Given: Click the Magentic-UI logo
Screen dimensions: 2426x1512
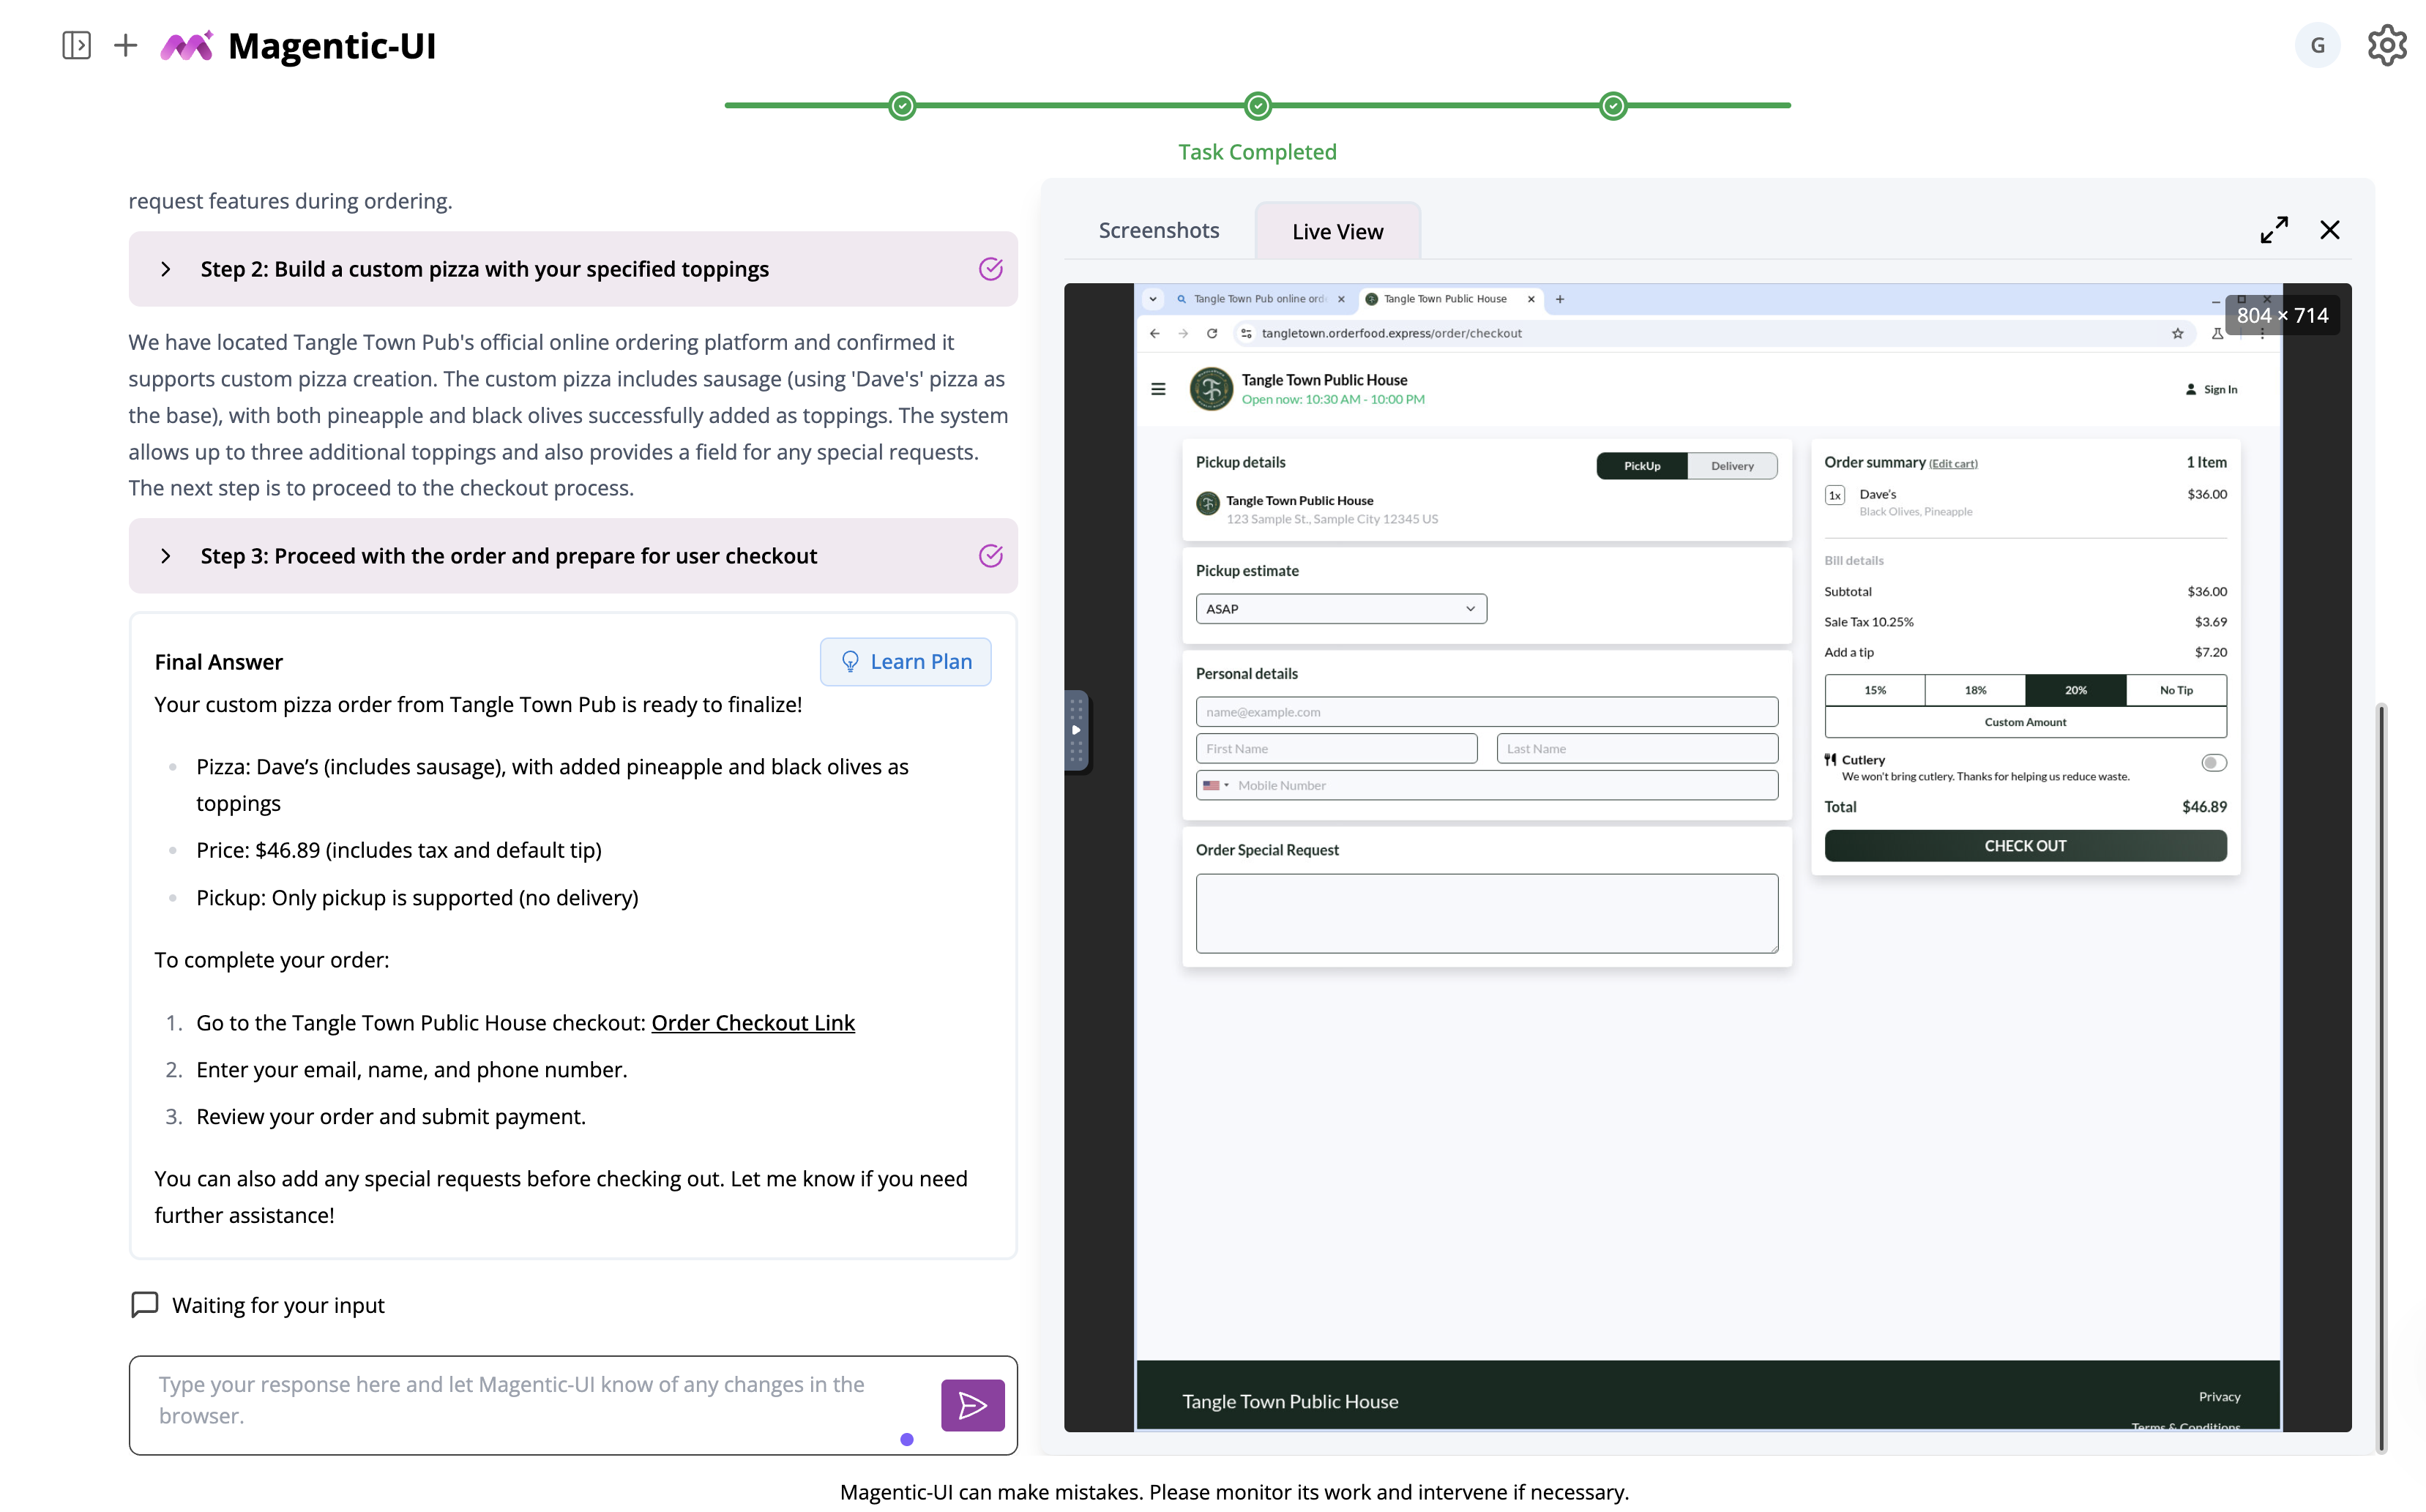Looking at the screenshot, I should [x=187, y=46].
